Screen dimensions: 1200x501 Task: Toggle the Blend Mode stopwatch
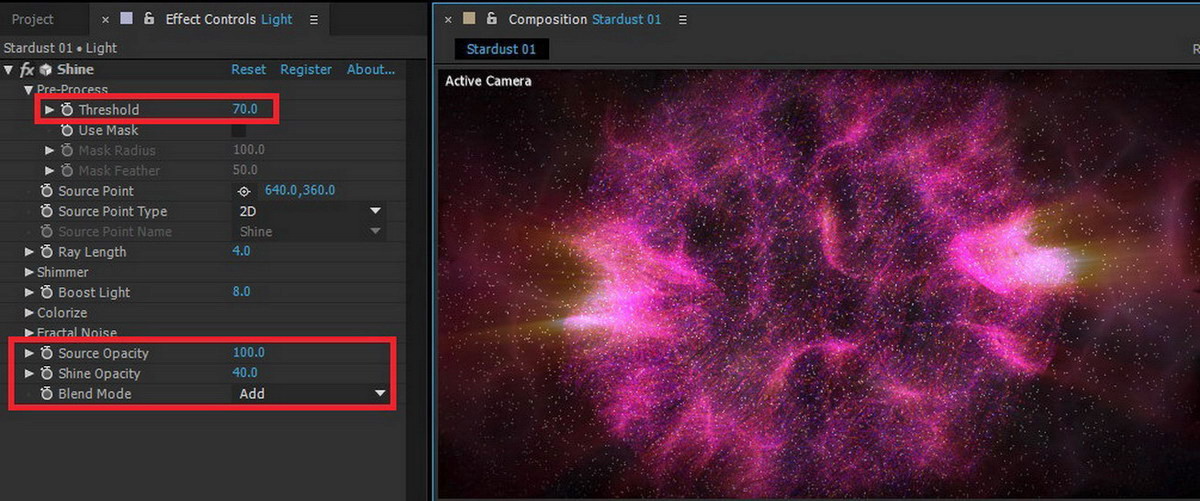(x=47, y=394)
